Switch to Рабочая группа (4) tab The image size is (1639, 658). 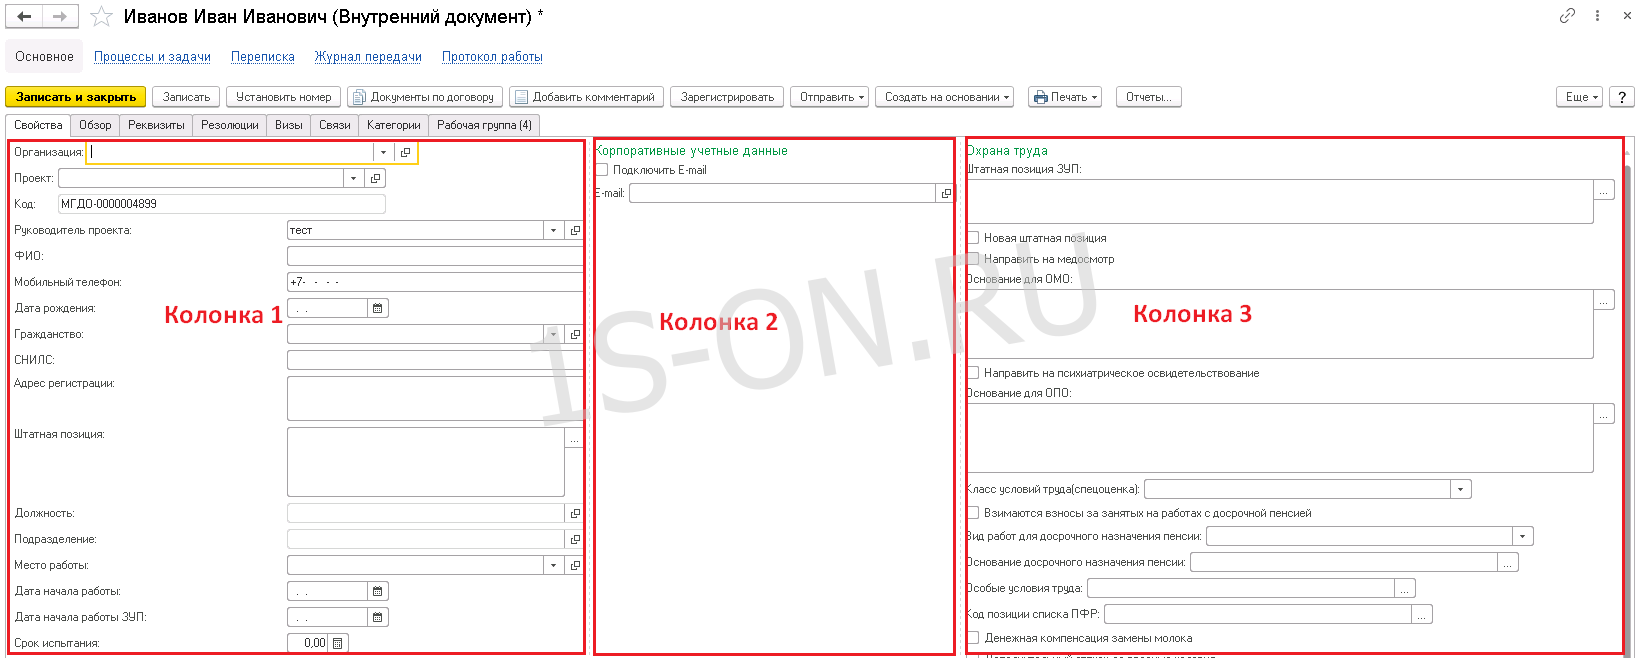click(484, 125)
